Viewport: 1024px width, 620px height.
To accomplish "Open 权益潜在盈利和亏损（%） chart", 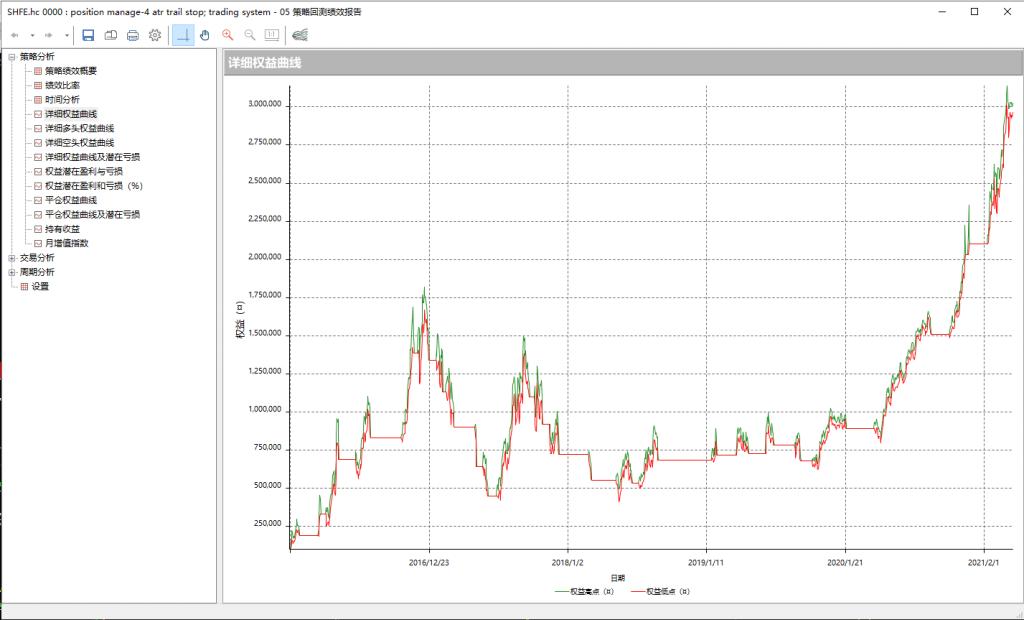I will point(93,186).
